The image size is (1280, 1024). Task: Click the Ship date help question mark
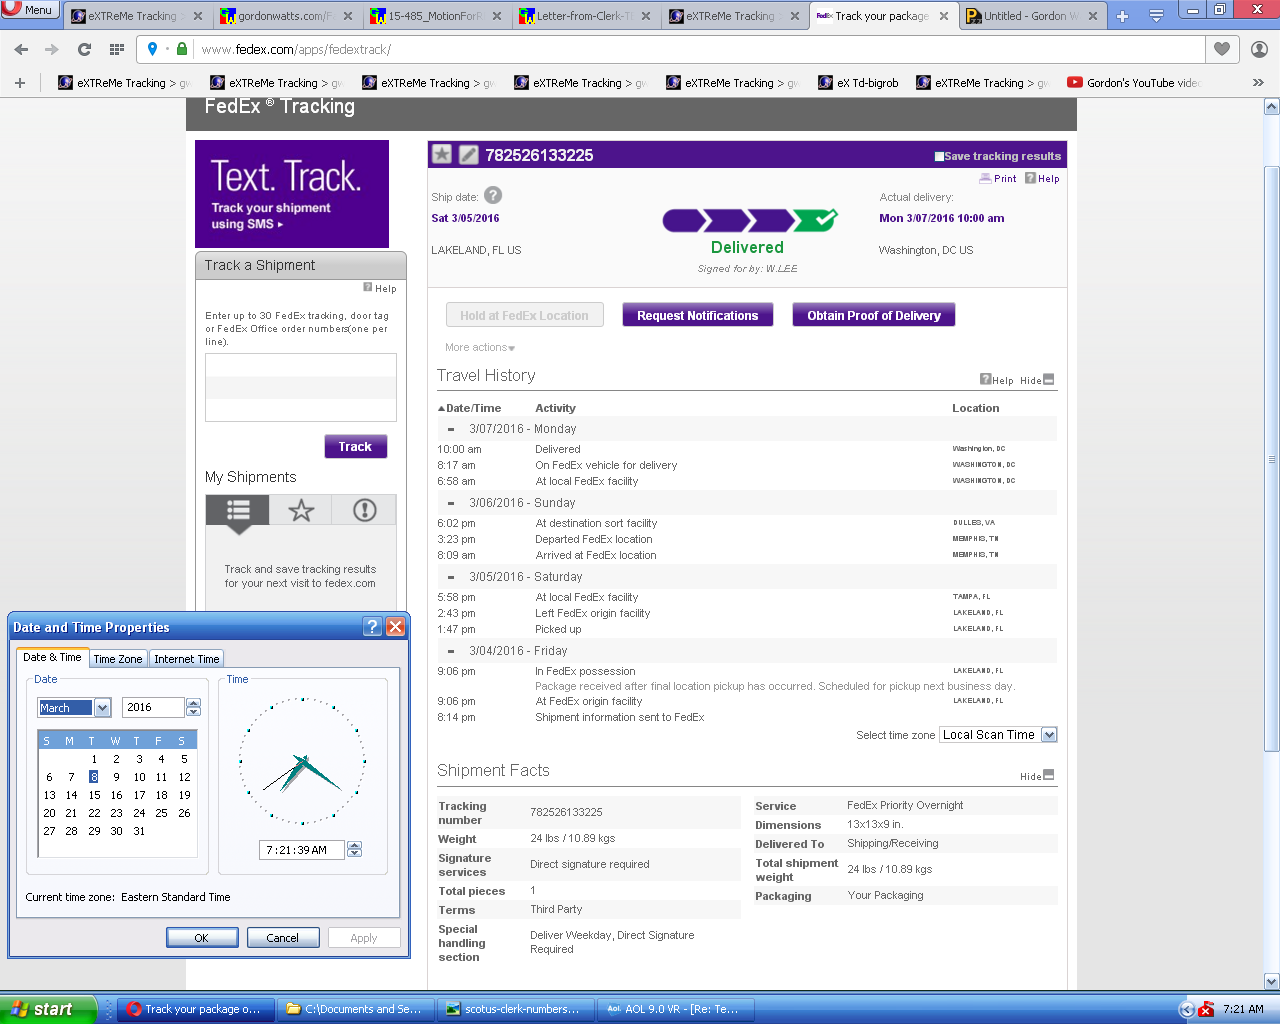tap(493, 196)
